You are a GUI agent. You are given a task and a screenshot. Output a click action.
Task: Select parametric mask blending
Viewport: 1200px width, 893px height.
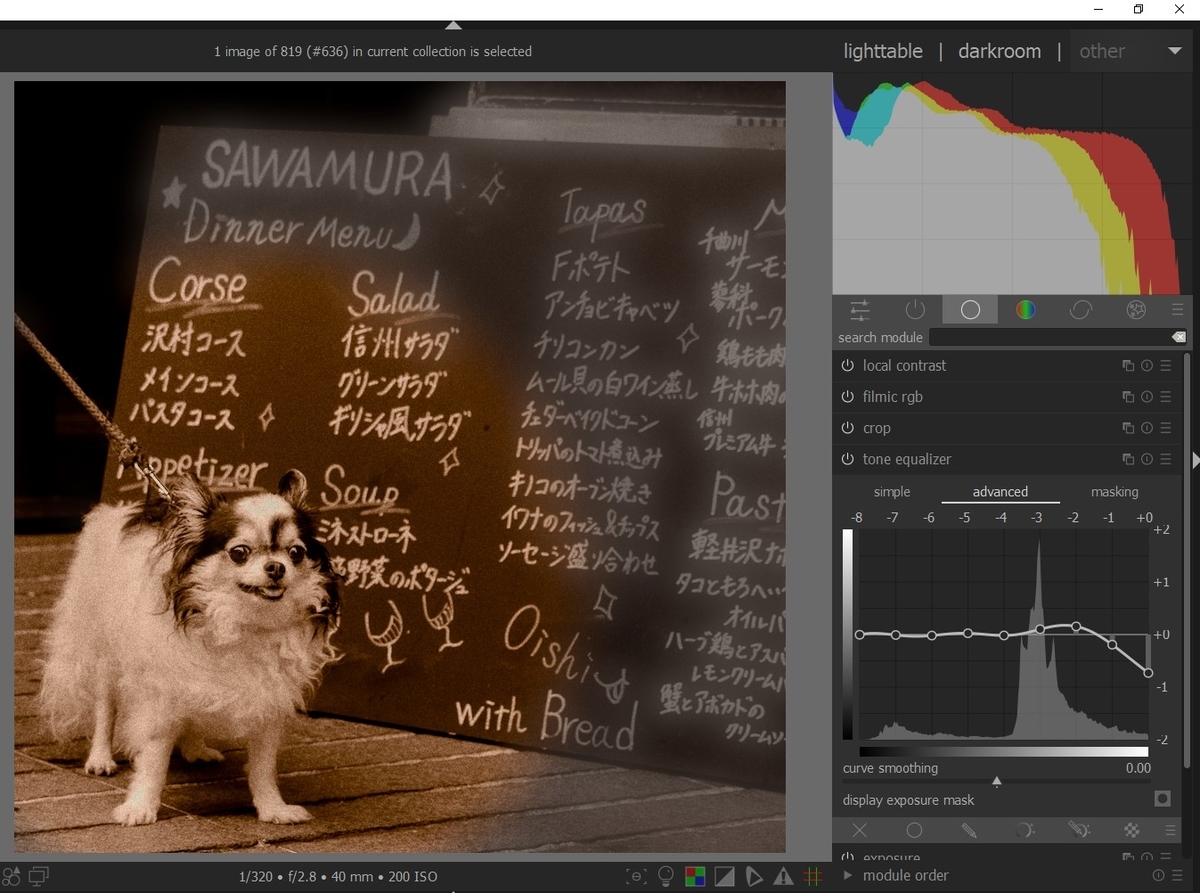pyautogui.click(x=1024, y=830)
